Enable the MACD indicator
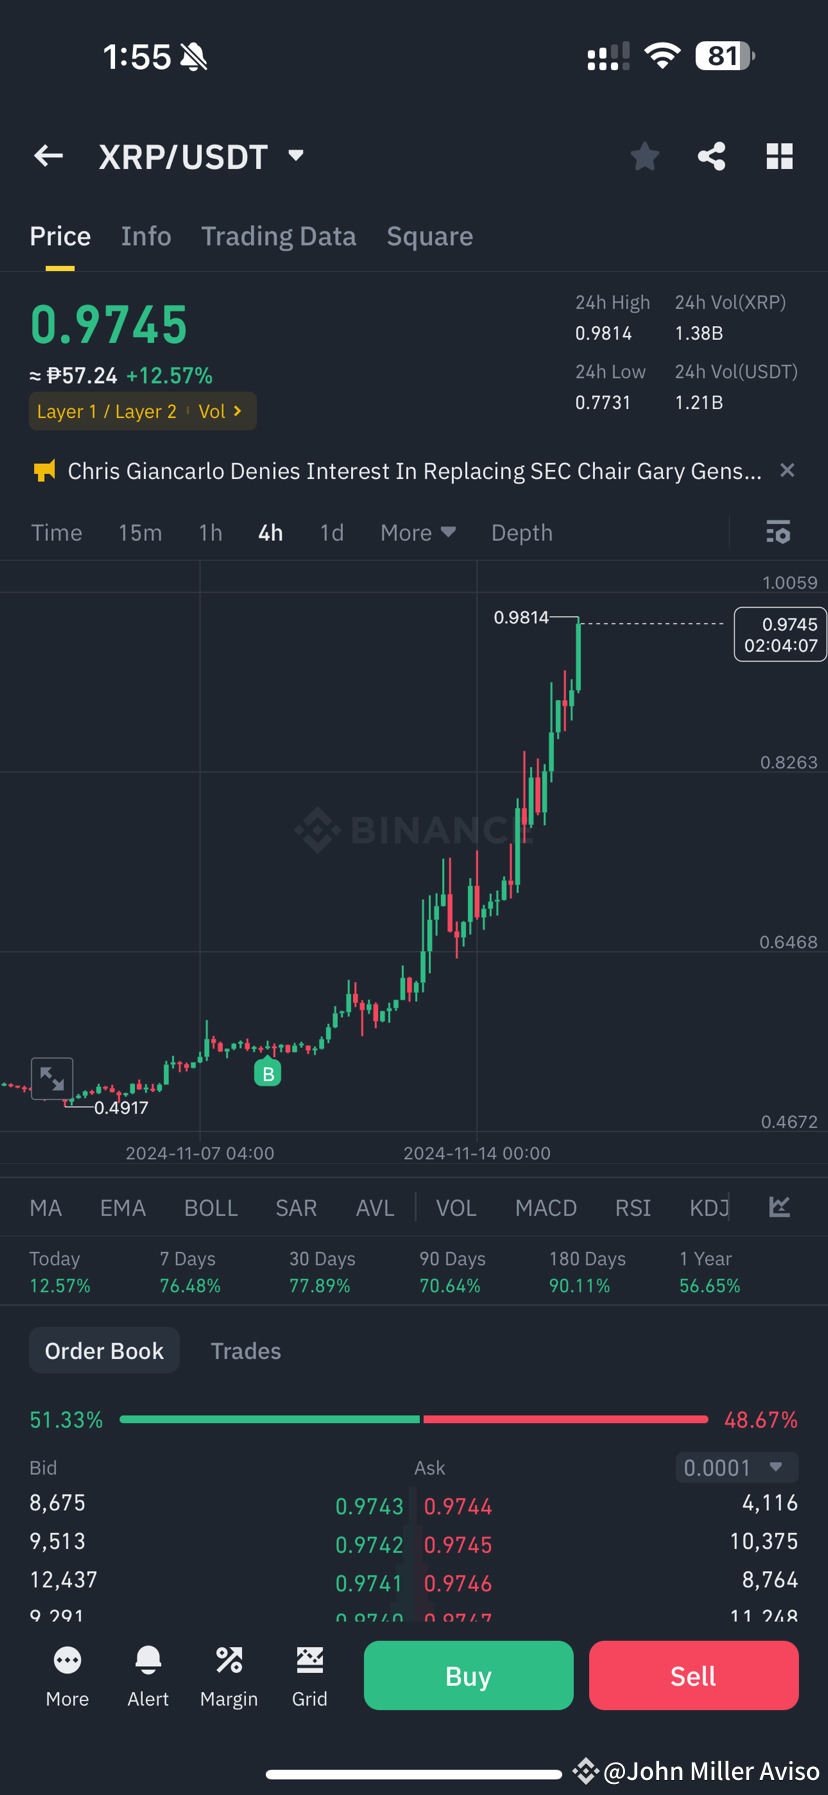828x1795 pixels. 546,1207
